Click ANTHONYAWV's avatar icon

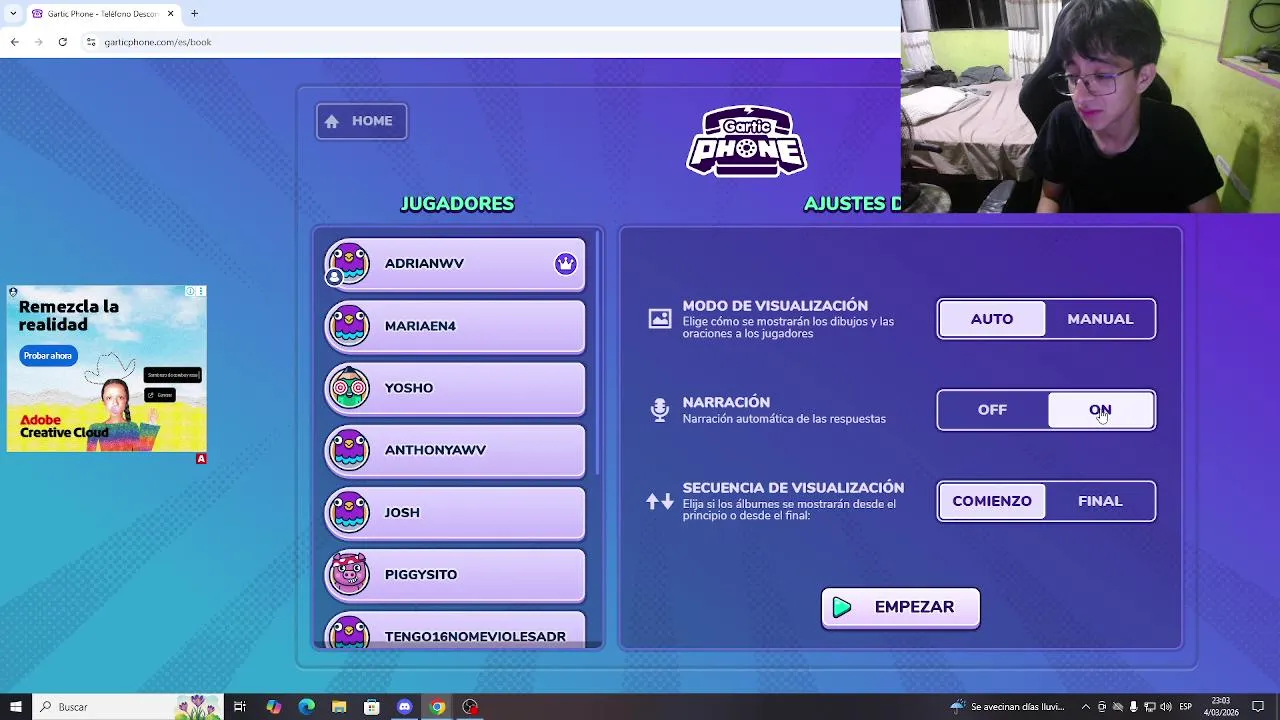pyautogui.click(x=349, y=450)
